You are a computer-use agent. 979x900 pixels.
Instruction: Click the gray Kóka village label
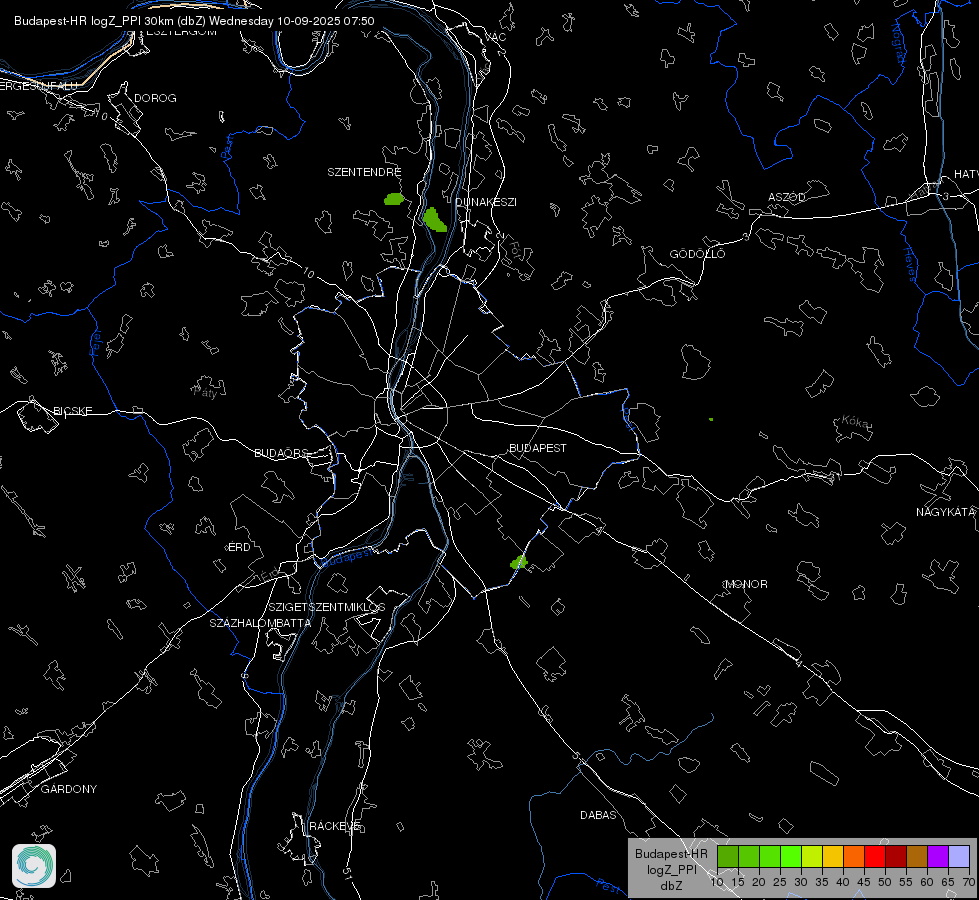854,422
